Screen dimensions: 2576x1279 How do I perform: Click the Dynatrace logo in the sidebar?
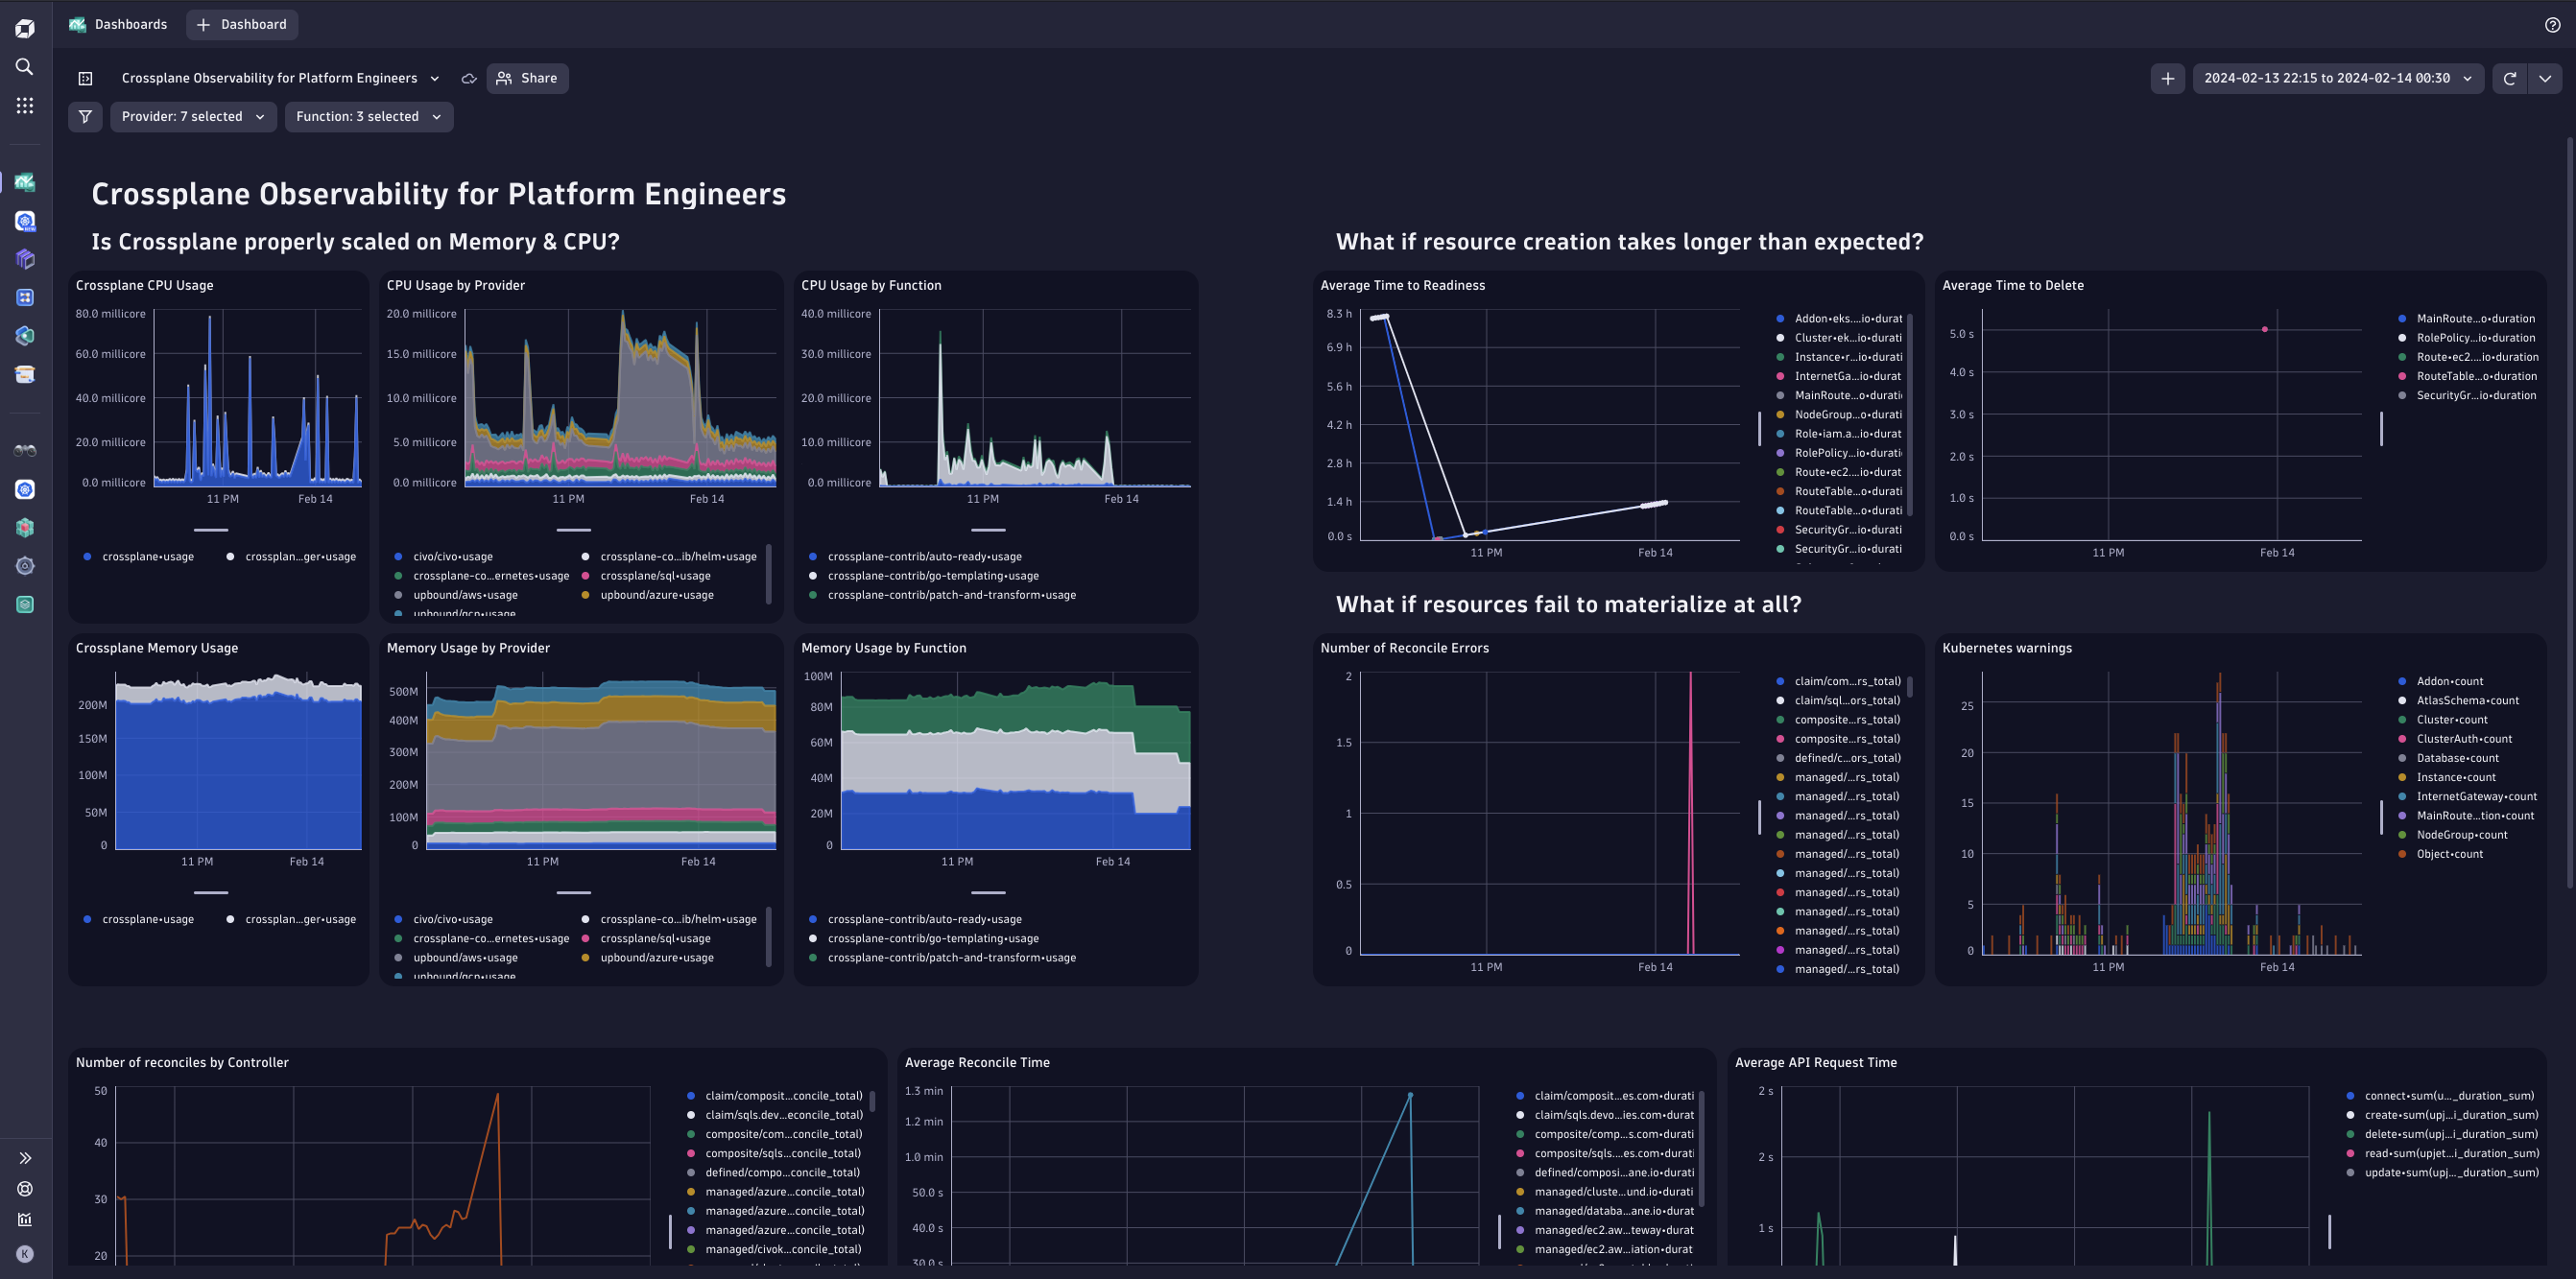click(25, 29)
